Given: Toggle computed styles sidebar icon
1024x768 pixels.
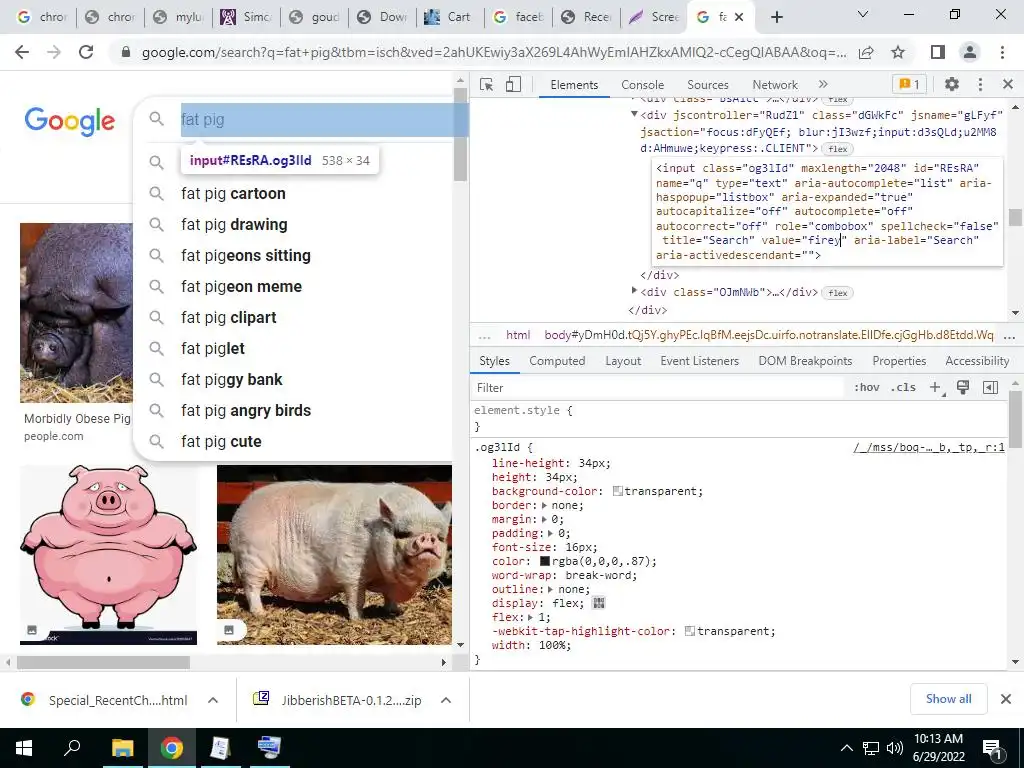Looking at the screenshot, I should tap(990, 387).
